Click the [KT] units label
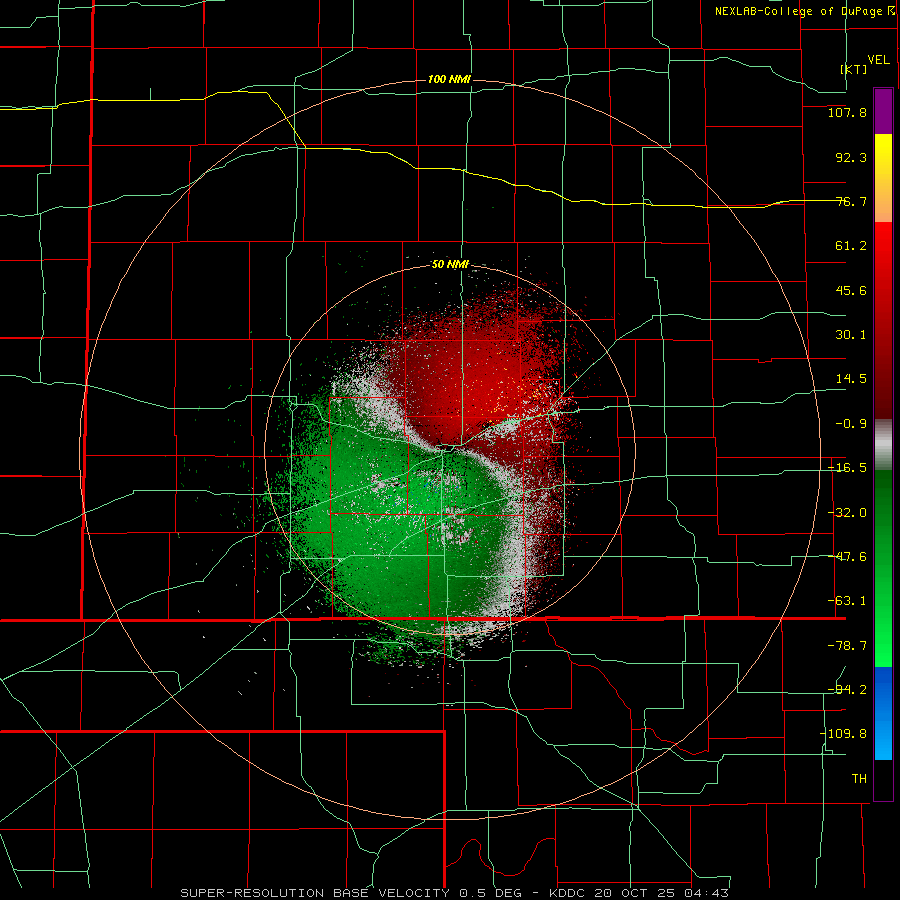 point(854,69)
